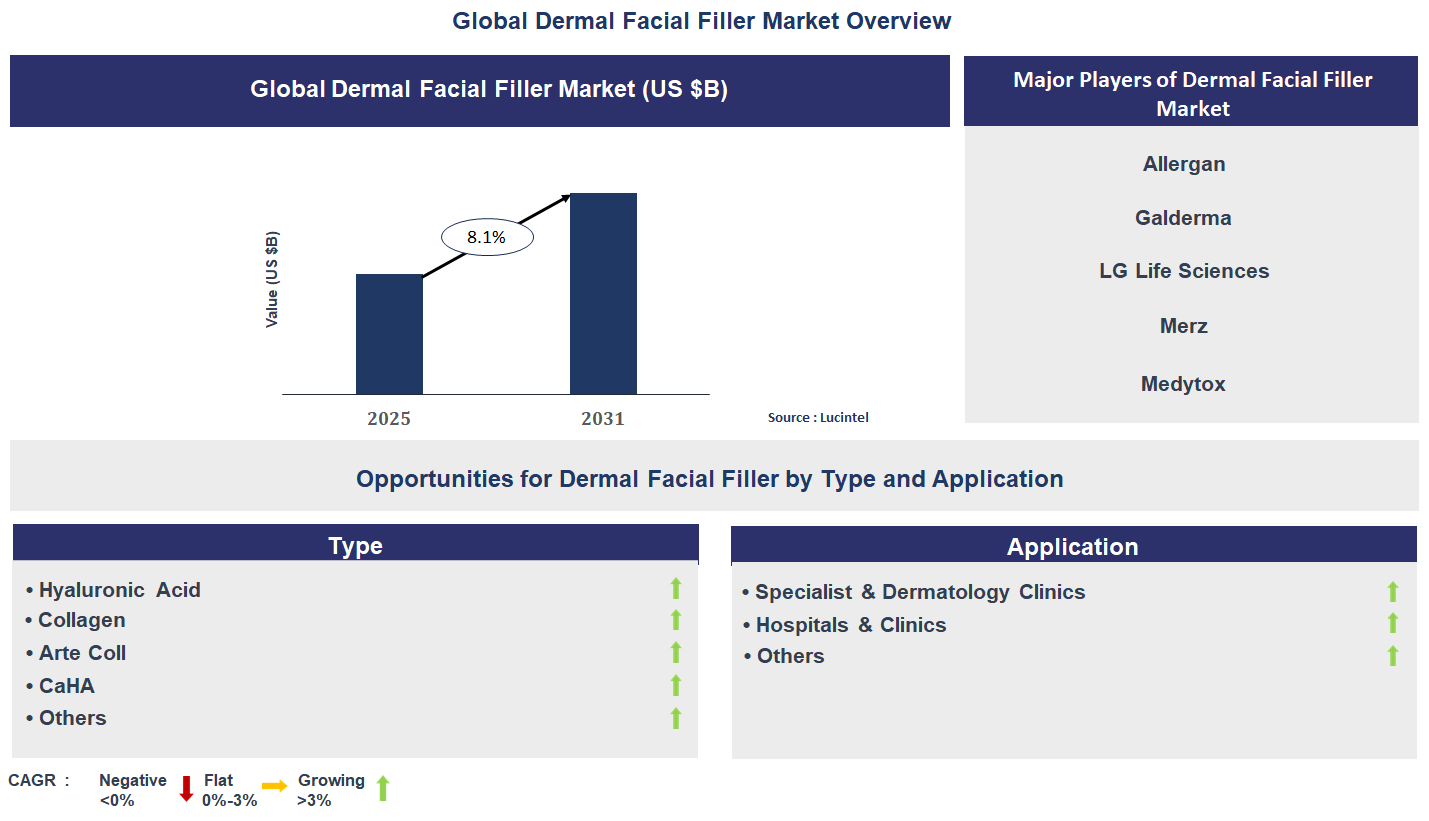
Task: Click the green growth arrow beside Hyaluronic Acid
Action: [x=676, y=588]
